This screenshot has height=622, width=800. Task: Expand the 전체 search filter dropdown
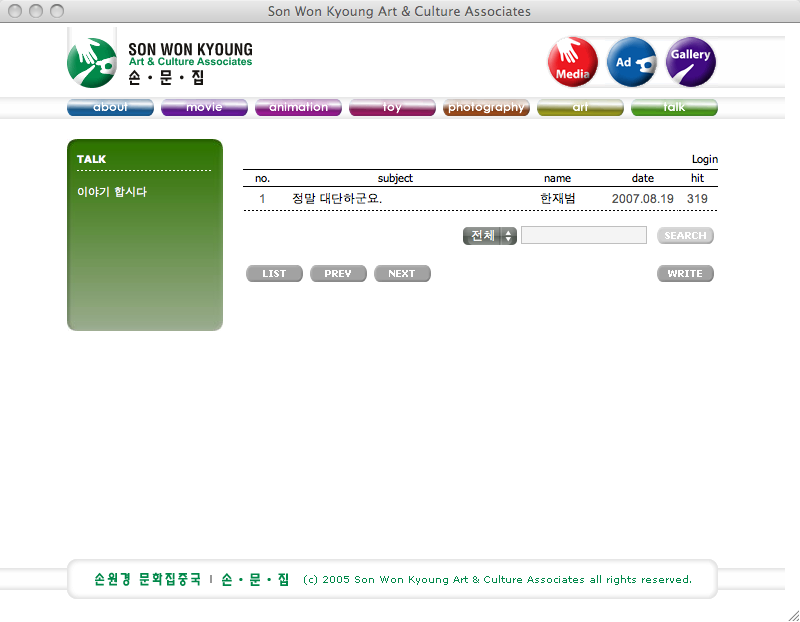490,236
